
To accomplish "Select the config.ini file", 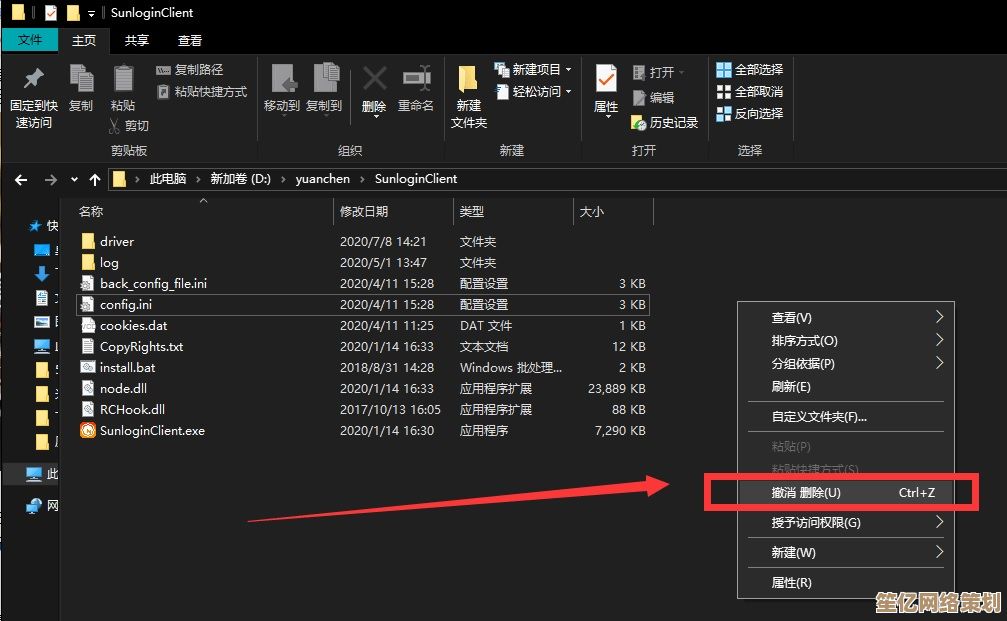I will (x=363, y=304).
